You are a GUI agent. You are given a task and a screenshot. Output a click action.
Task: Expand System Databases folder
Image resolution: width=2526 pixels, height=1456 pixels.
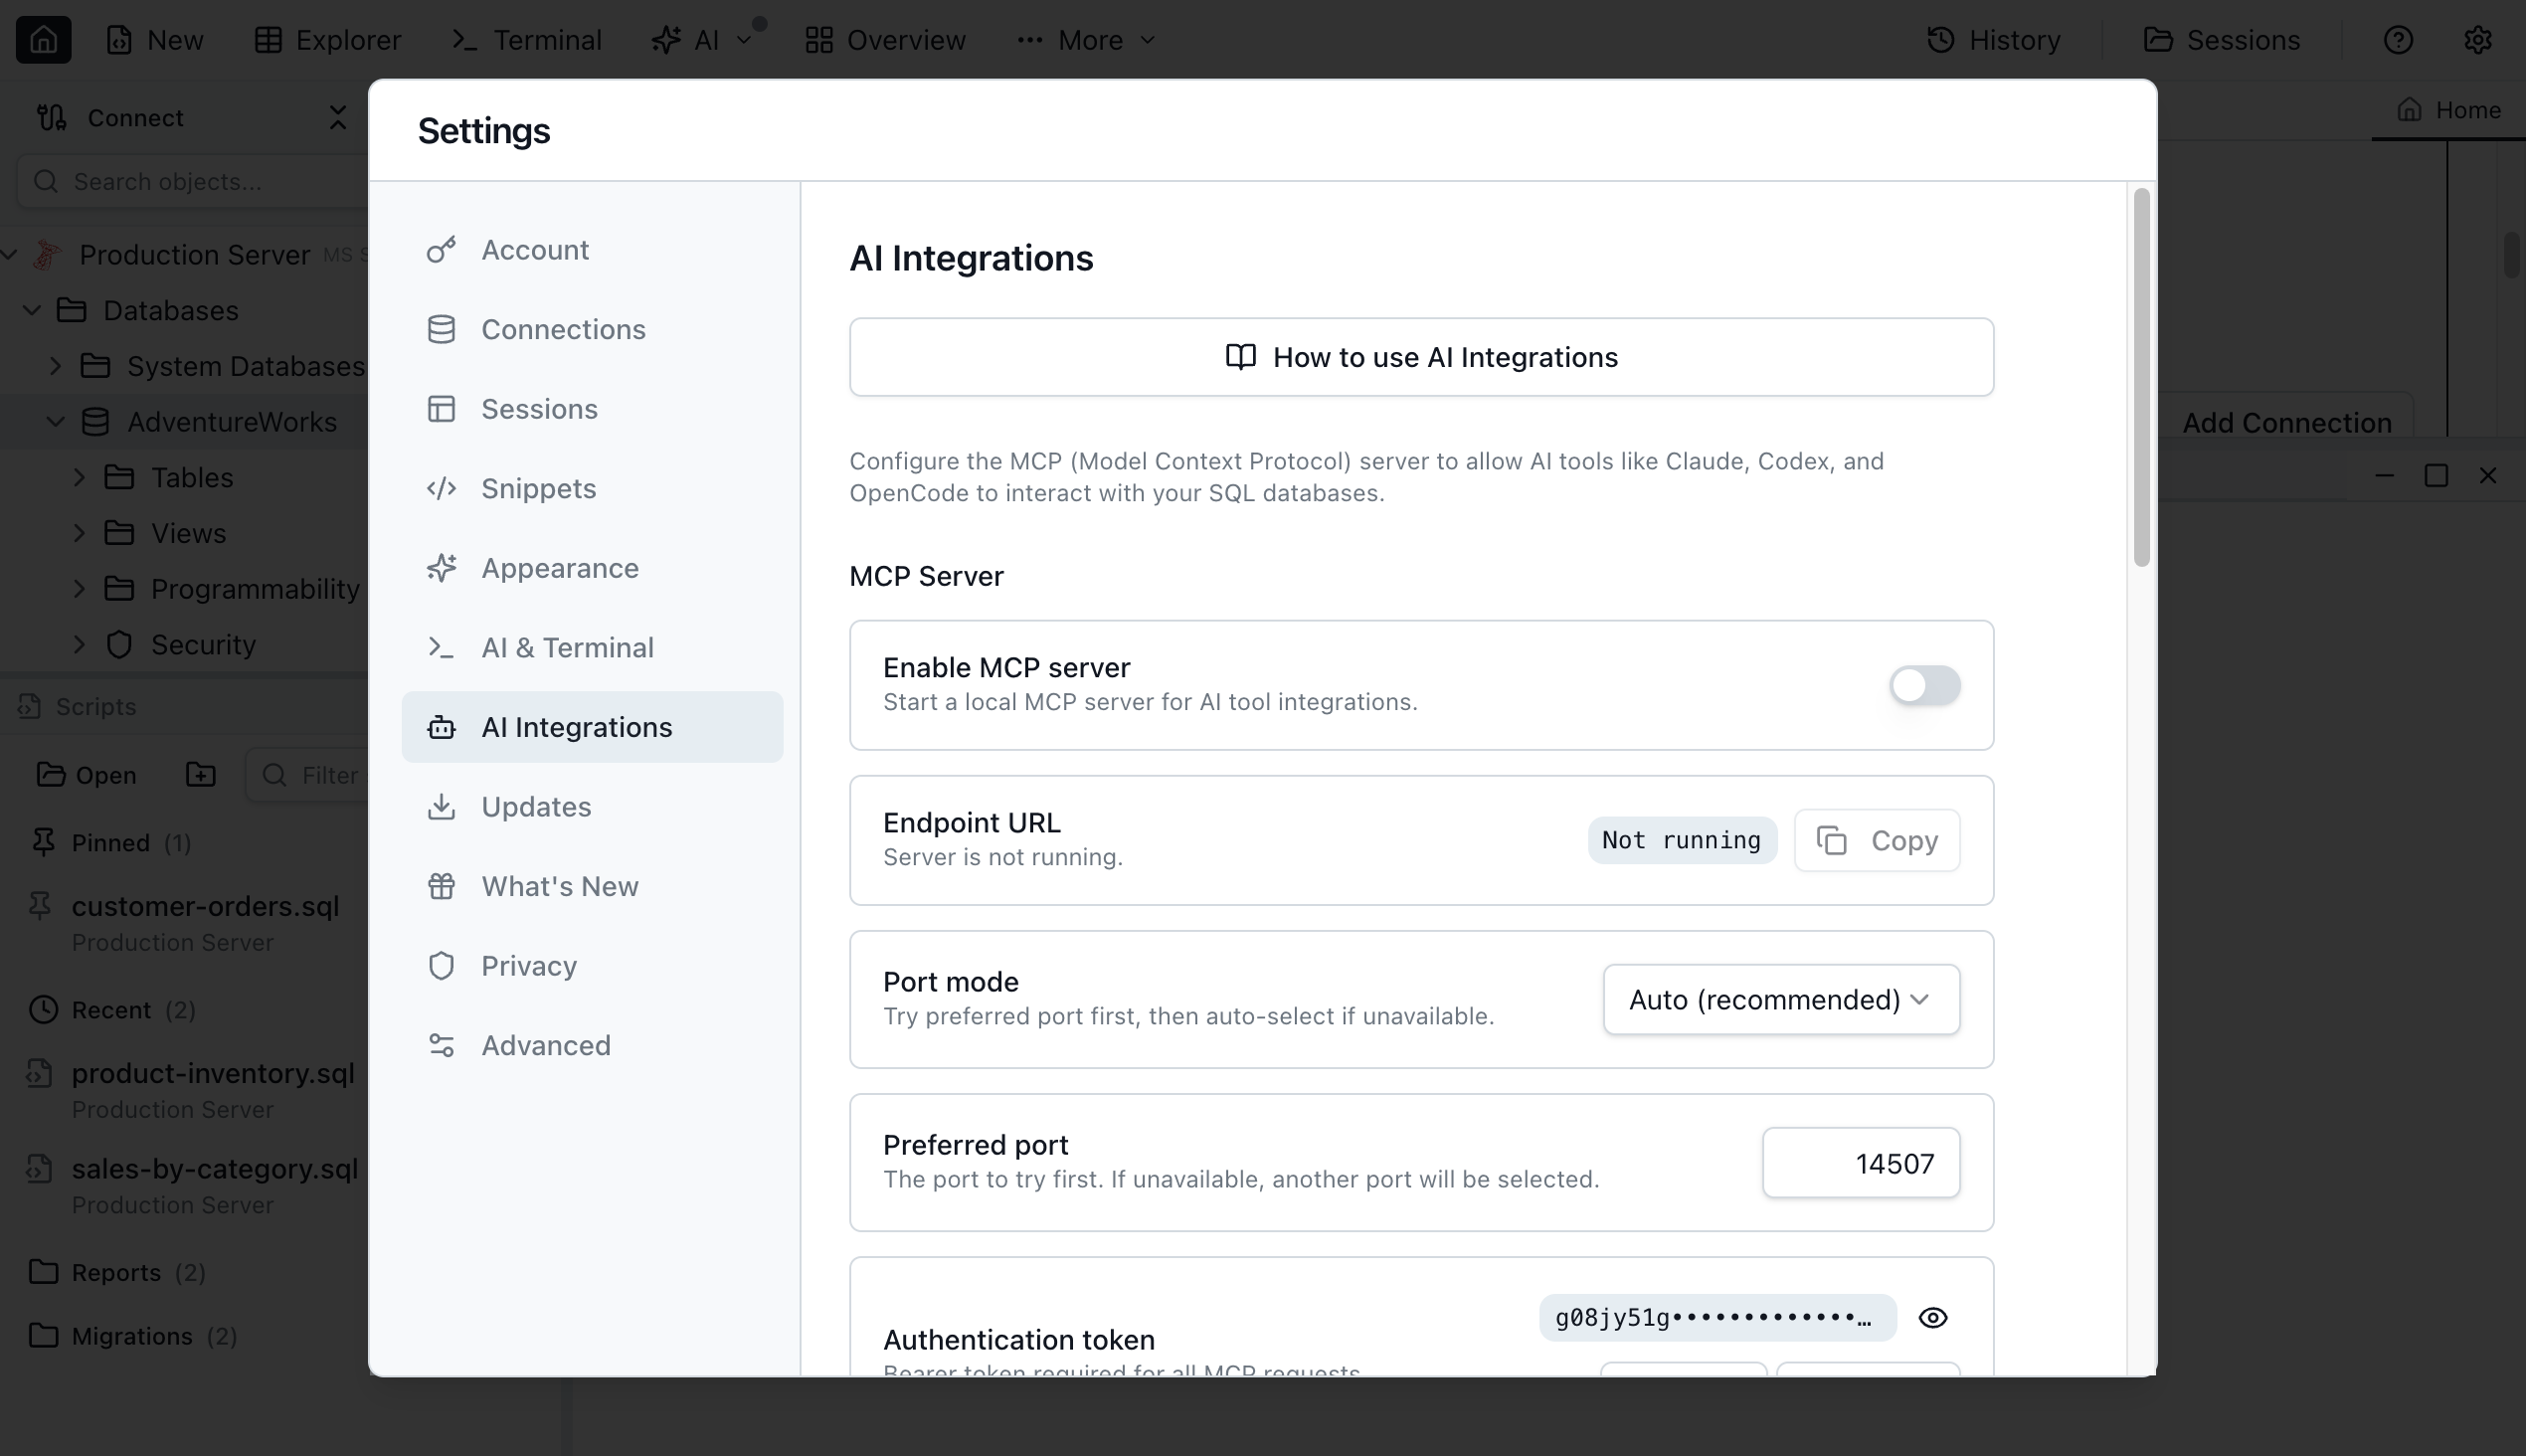click(x=56, y=366)
